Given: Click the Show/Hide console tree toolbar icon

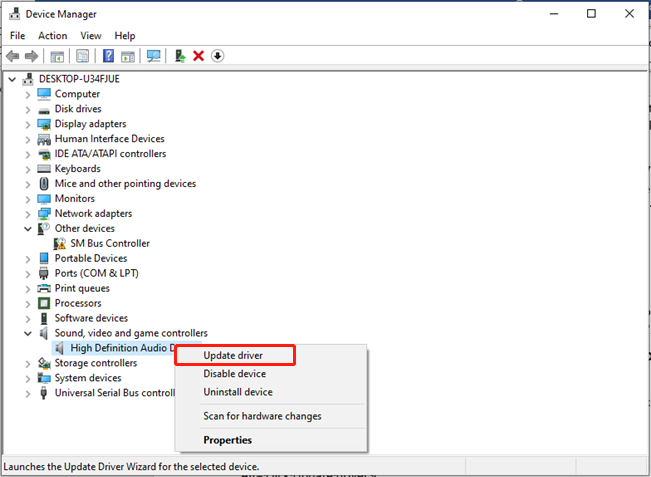Looking at the screenshot, I should click(x=57, y=56).
